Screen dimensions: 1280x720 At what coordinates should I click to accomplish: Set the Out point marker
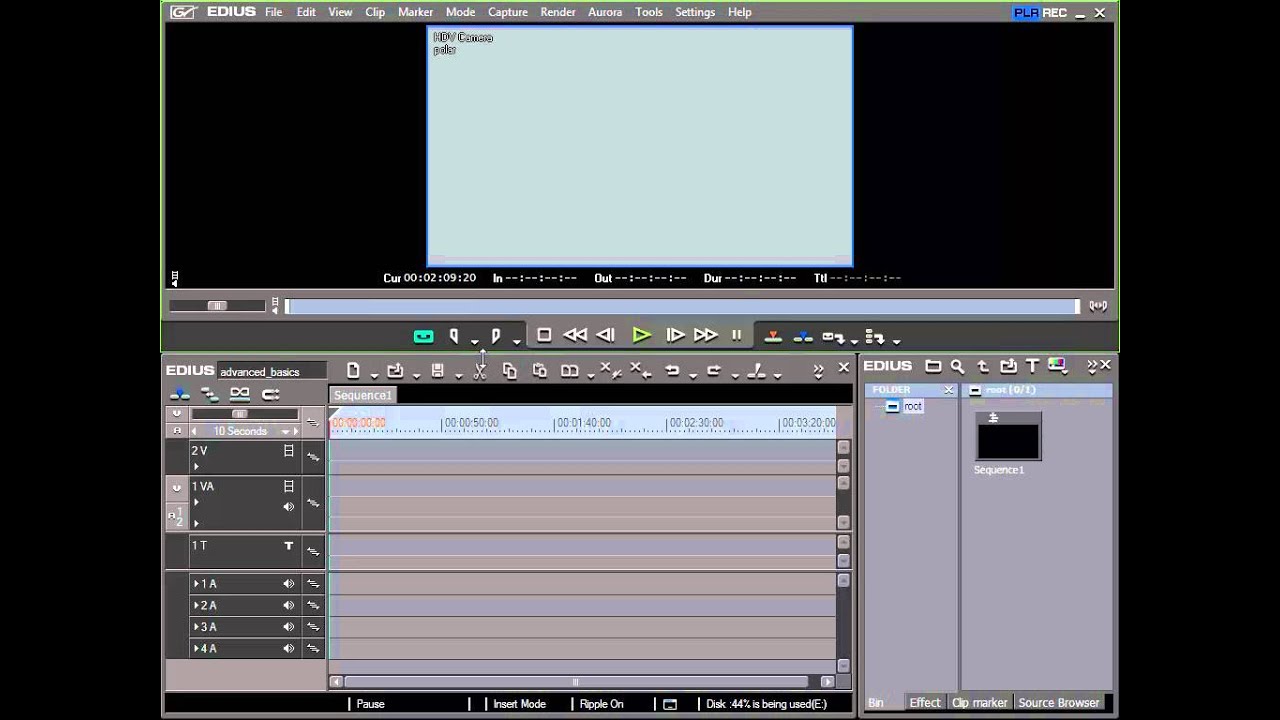coord(496,337)
